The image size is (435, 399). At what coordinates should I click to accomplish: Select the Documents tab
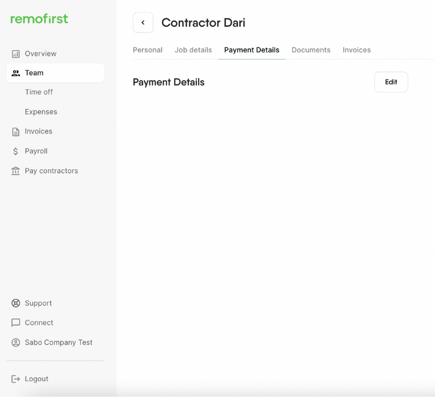click(311, 50)
